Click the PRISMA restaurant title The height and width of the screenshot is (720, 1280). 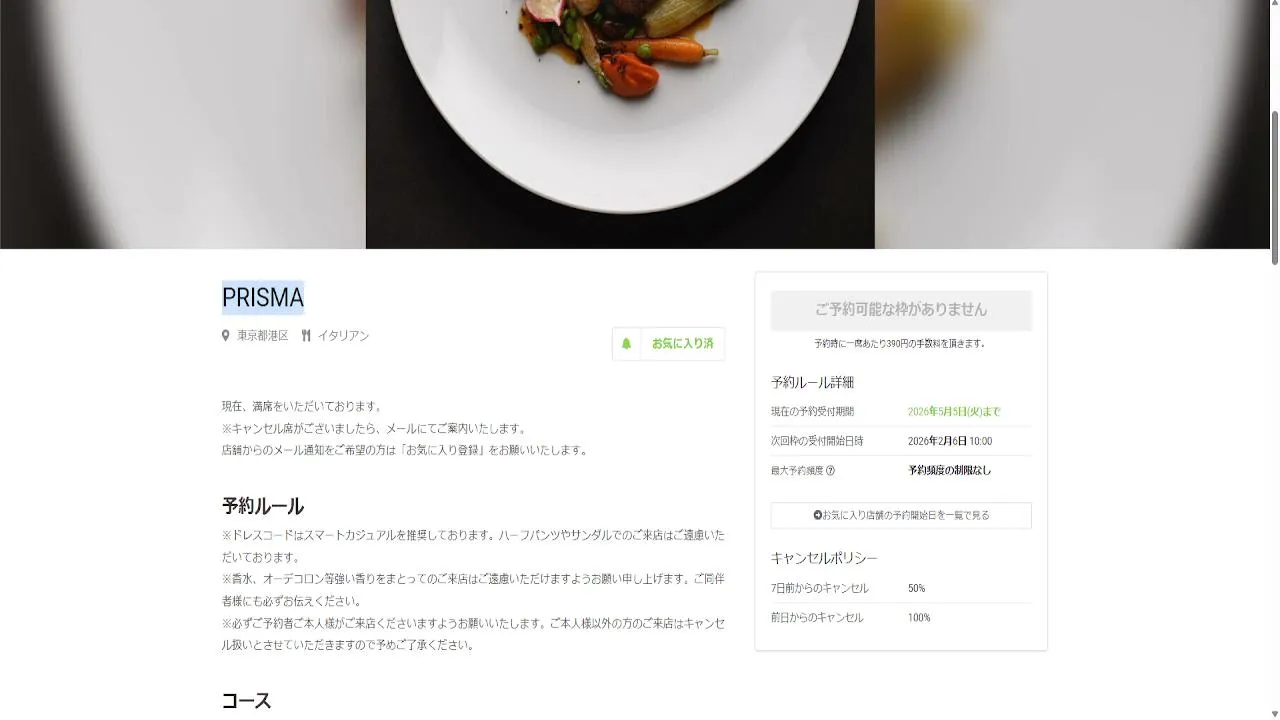(x=263, y=297)
